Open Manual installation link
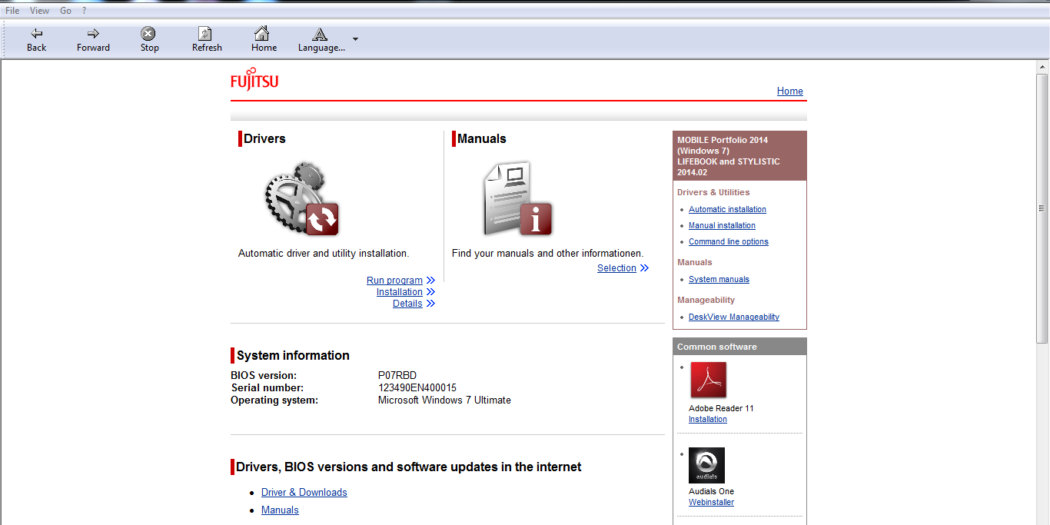This screenshot has height=525, width=1050. [722, 226]
